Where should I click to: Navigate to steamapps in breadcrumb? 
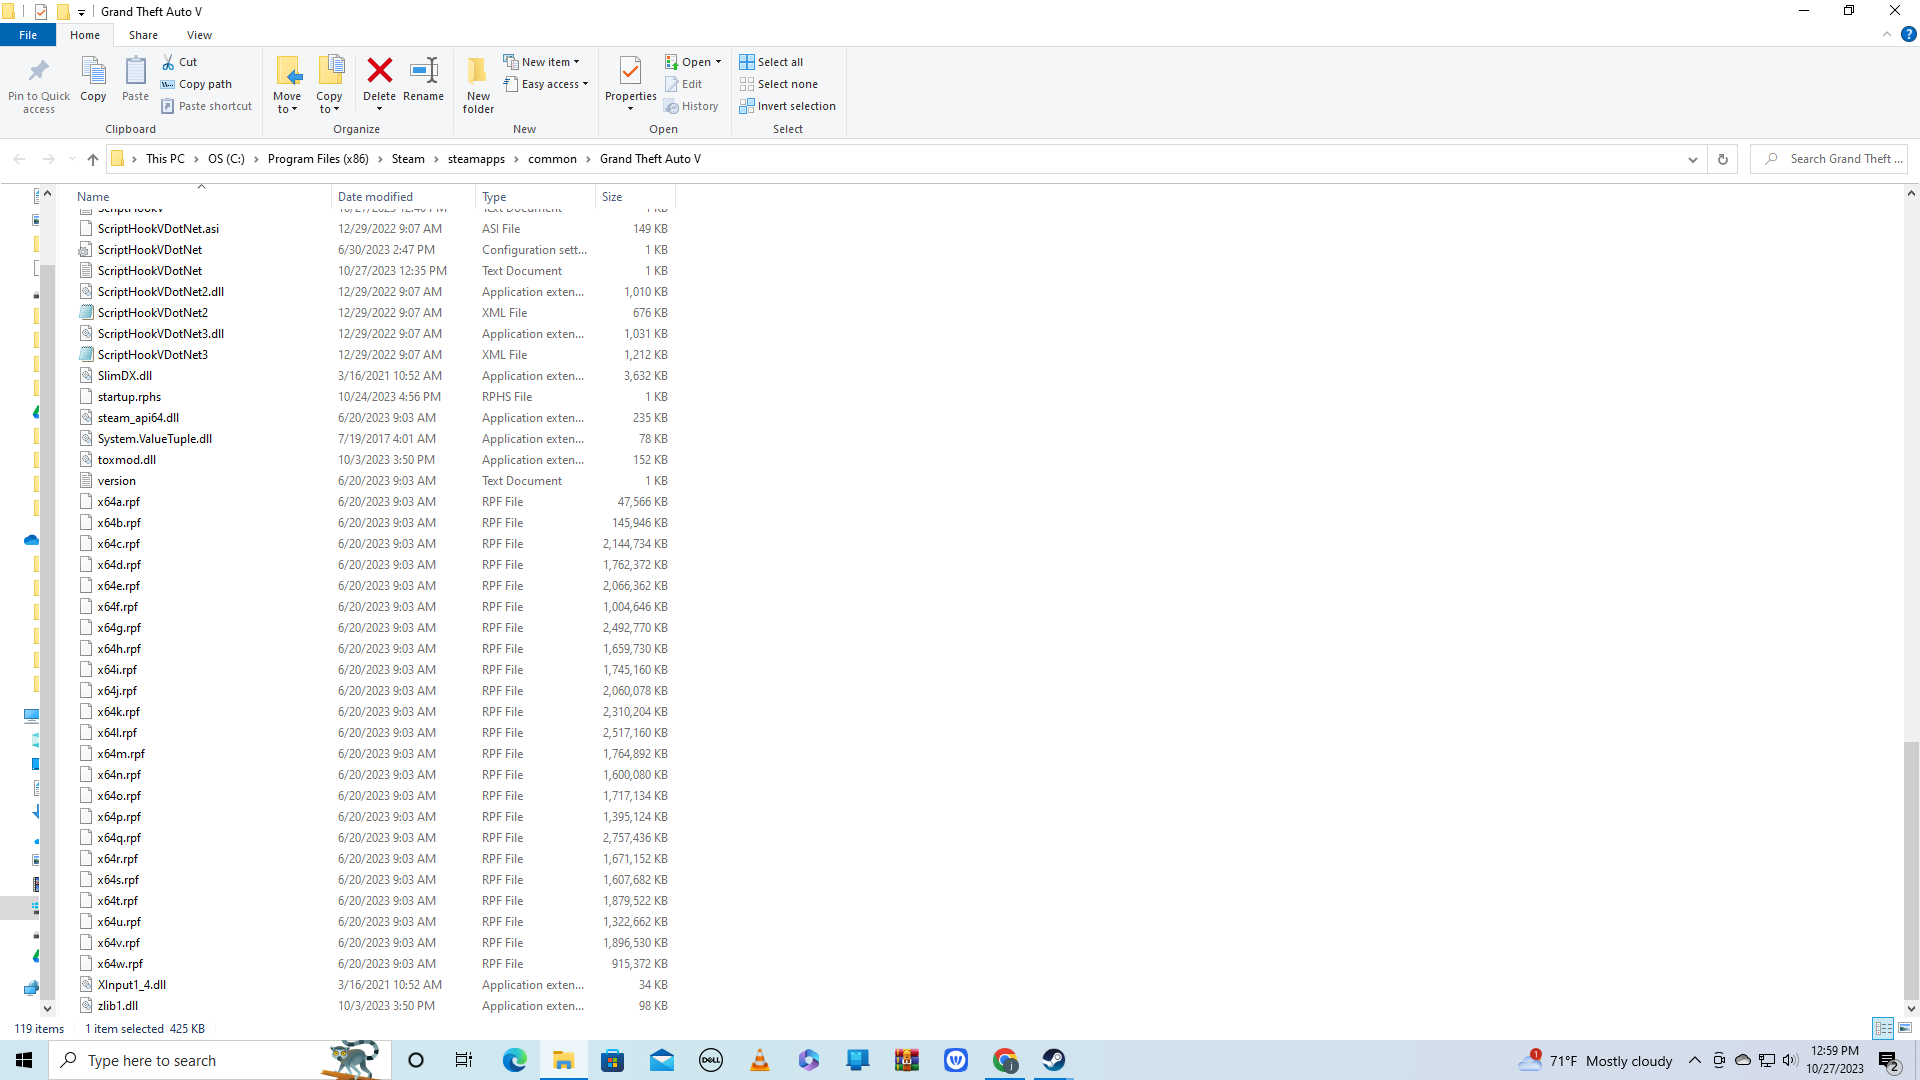point(476,159)
